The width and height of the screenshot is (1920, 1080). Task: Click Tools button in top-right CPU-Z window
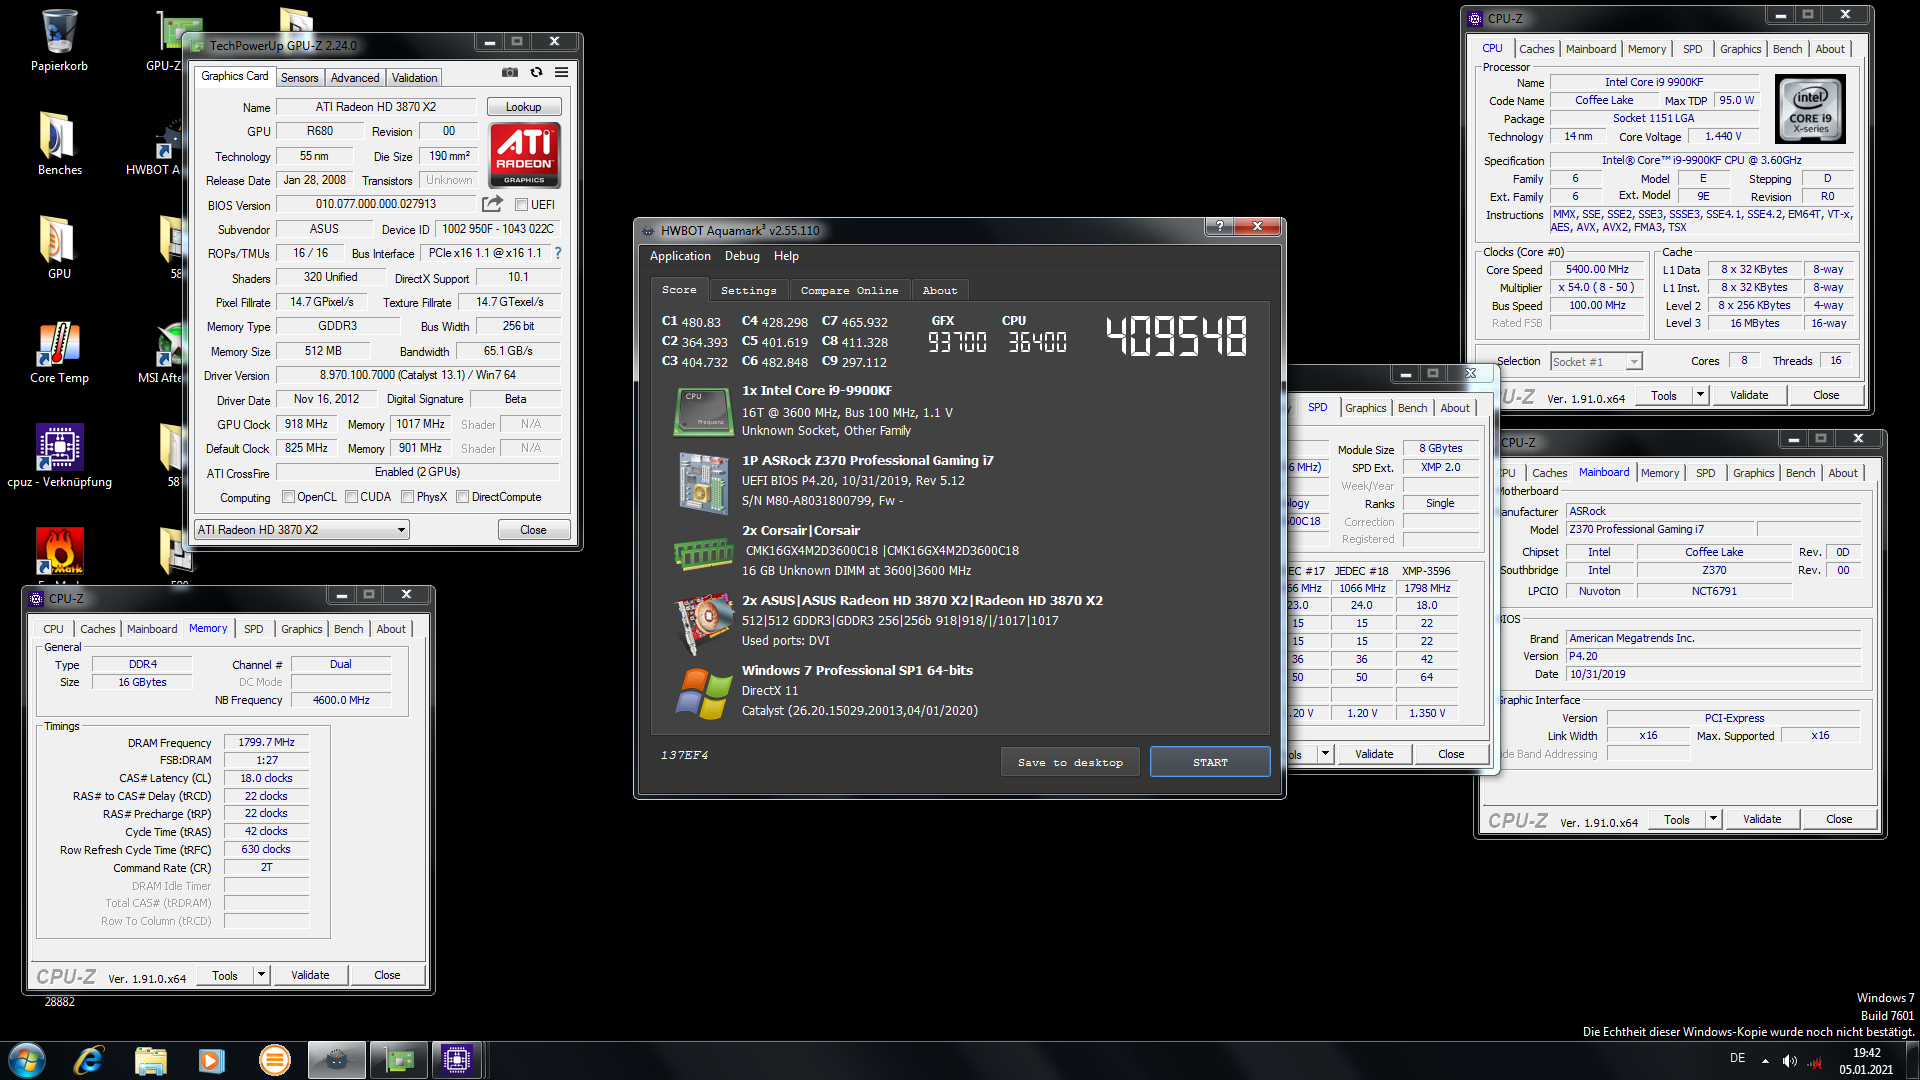pyautogui.click(x=1664, y=395)
